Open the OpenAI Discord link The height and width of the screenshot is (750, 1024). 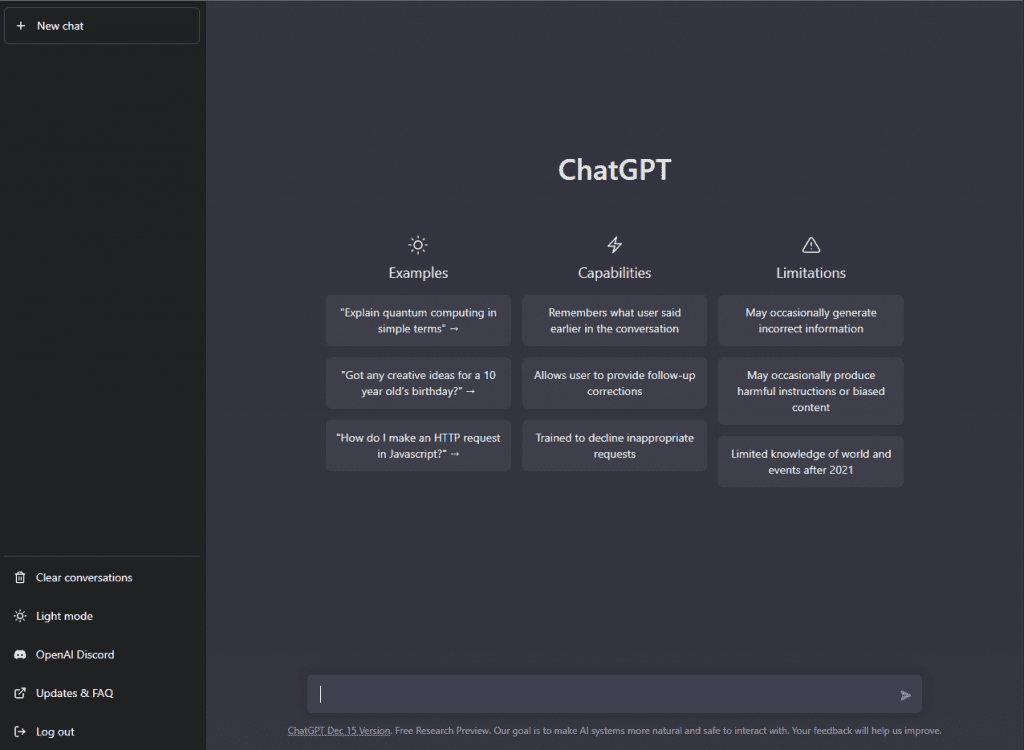pos(102,655)
